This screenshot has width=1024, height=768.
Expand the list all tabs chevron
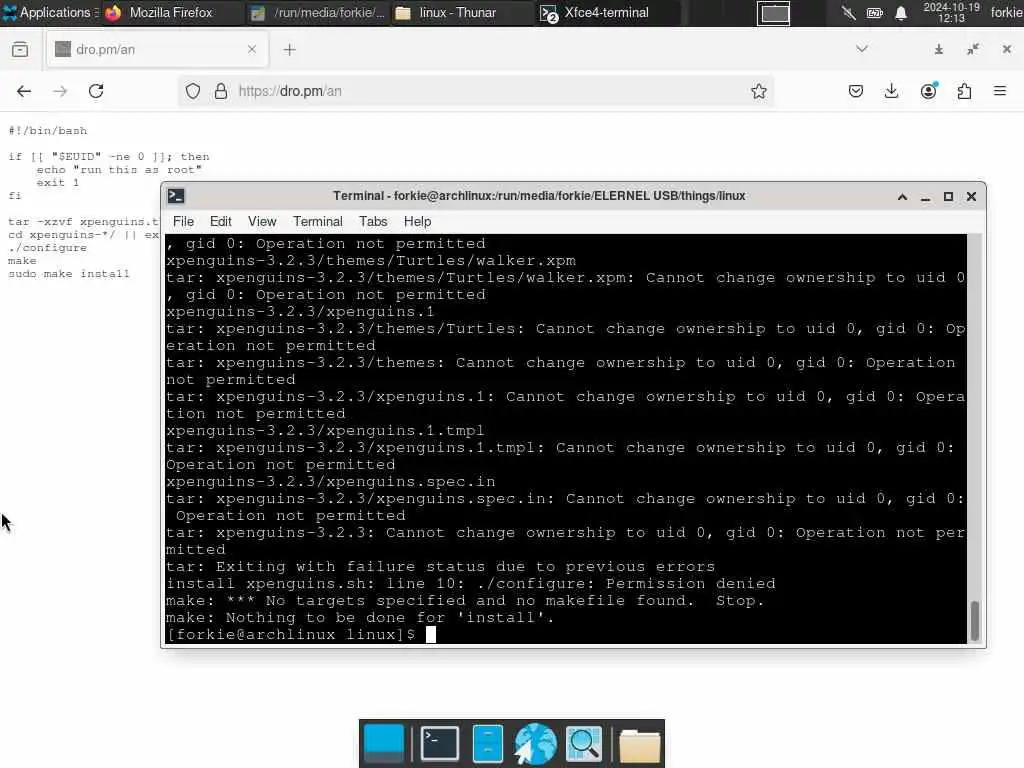coord(862,49)
